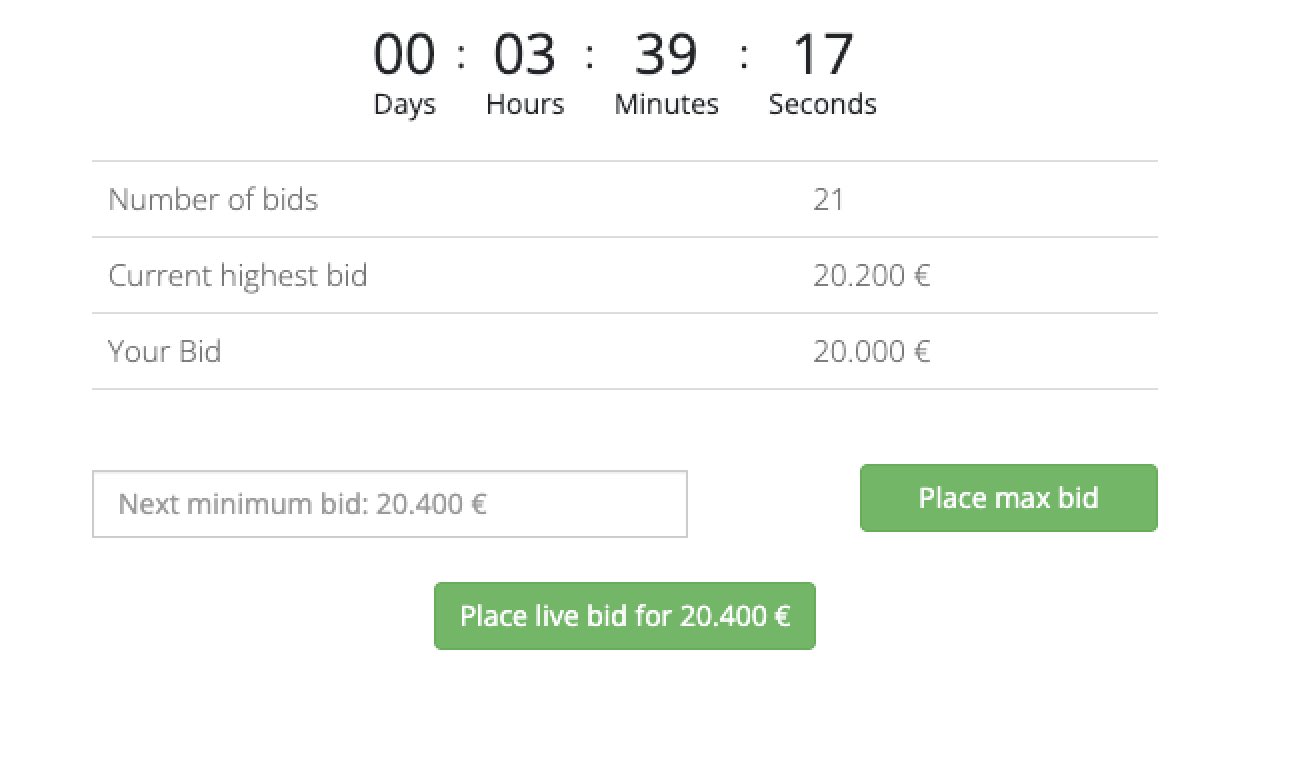Click the Seconds label under countdown
Screen dimensions: 1298x782
pyautogui.click(x=822, y=104)
